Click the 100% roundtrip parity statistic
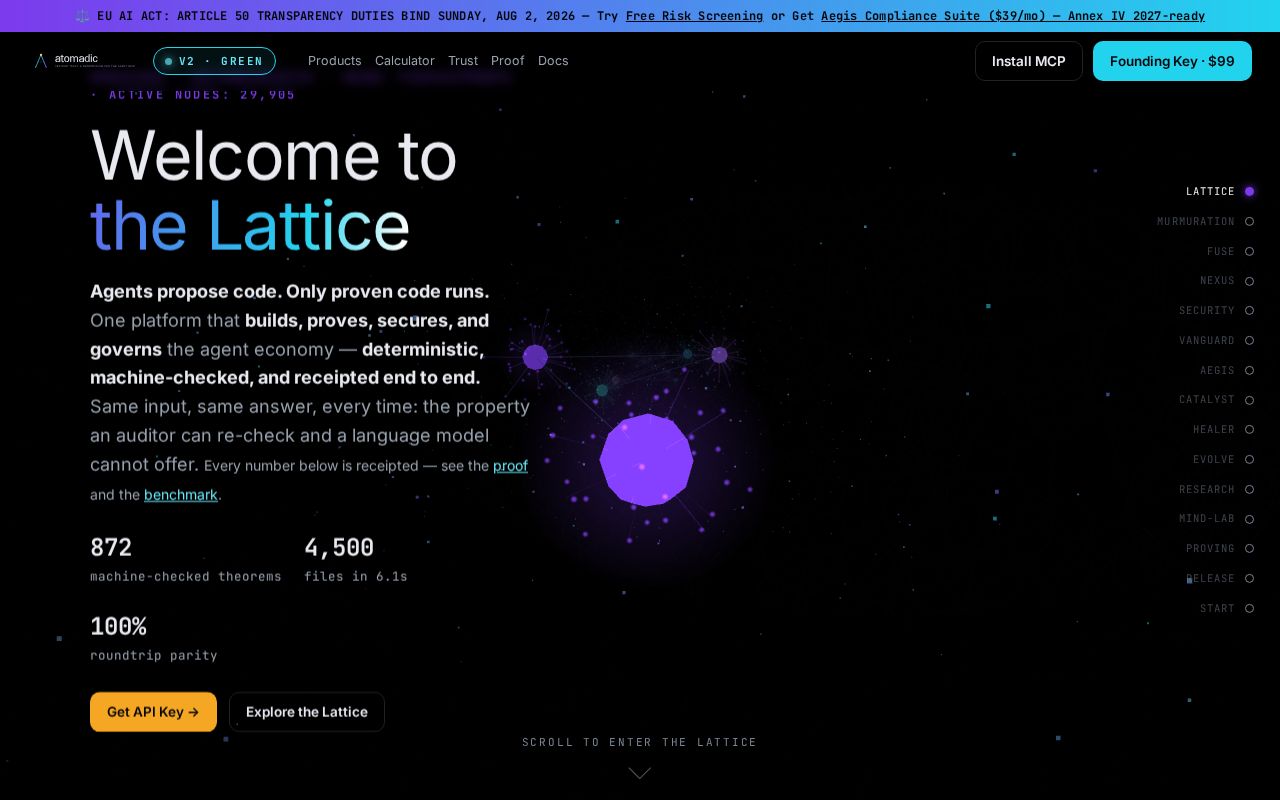 tap(154, 639)
